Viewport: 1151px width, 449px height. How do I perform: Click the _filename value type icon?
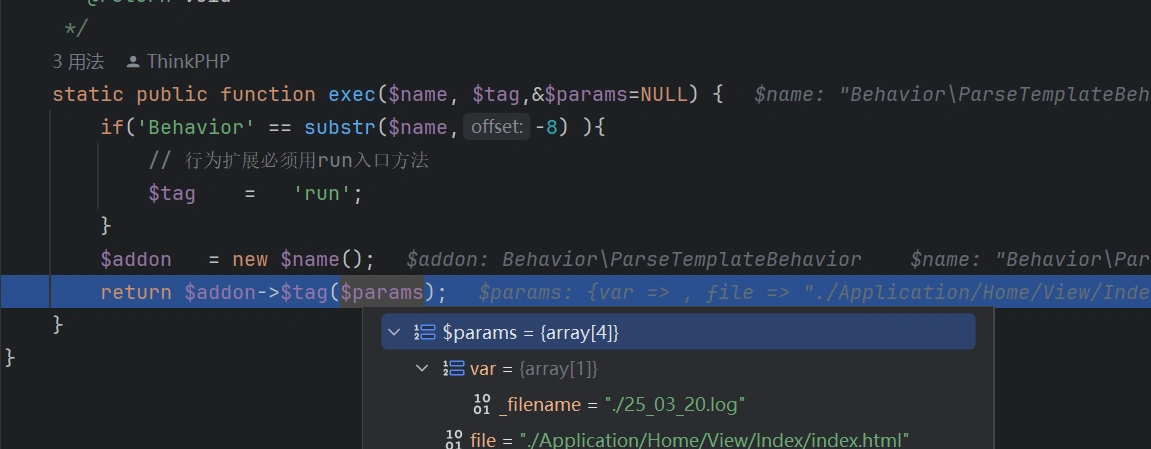point(482,404)
